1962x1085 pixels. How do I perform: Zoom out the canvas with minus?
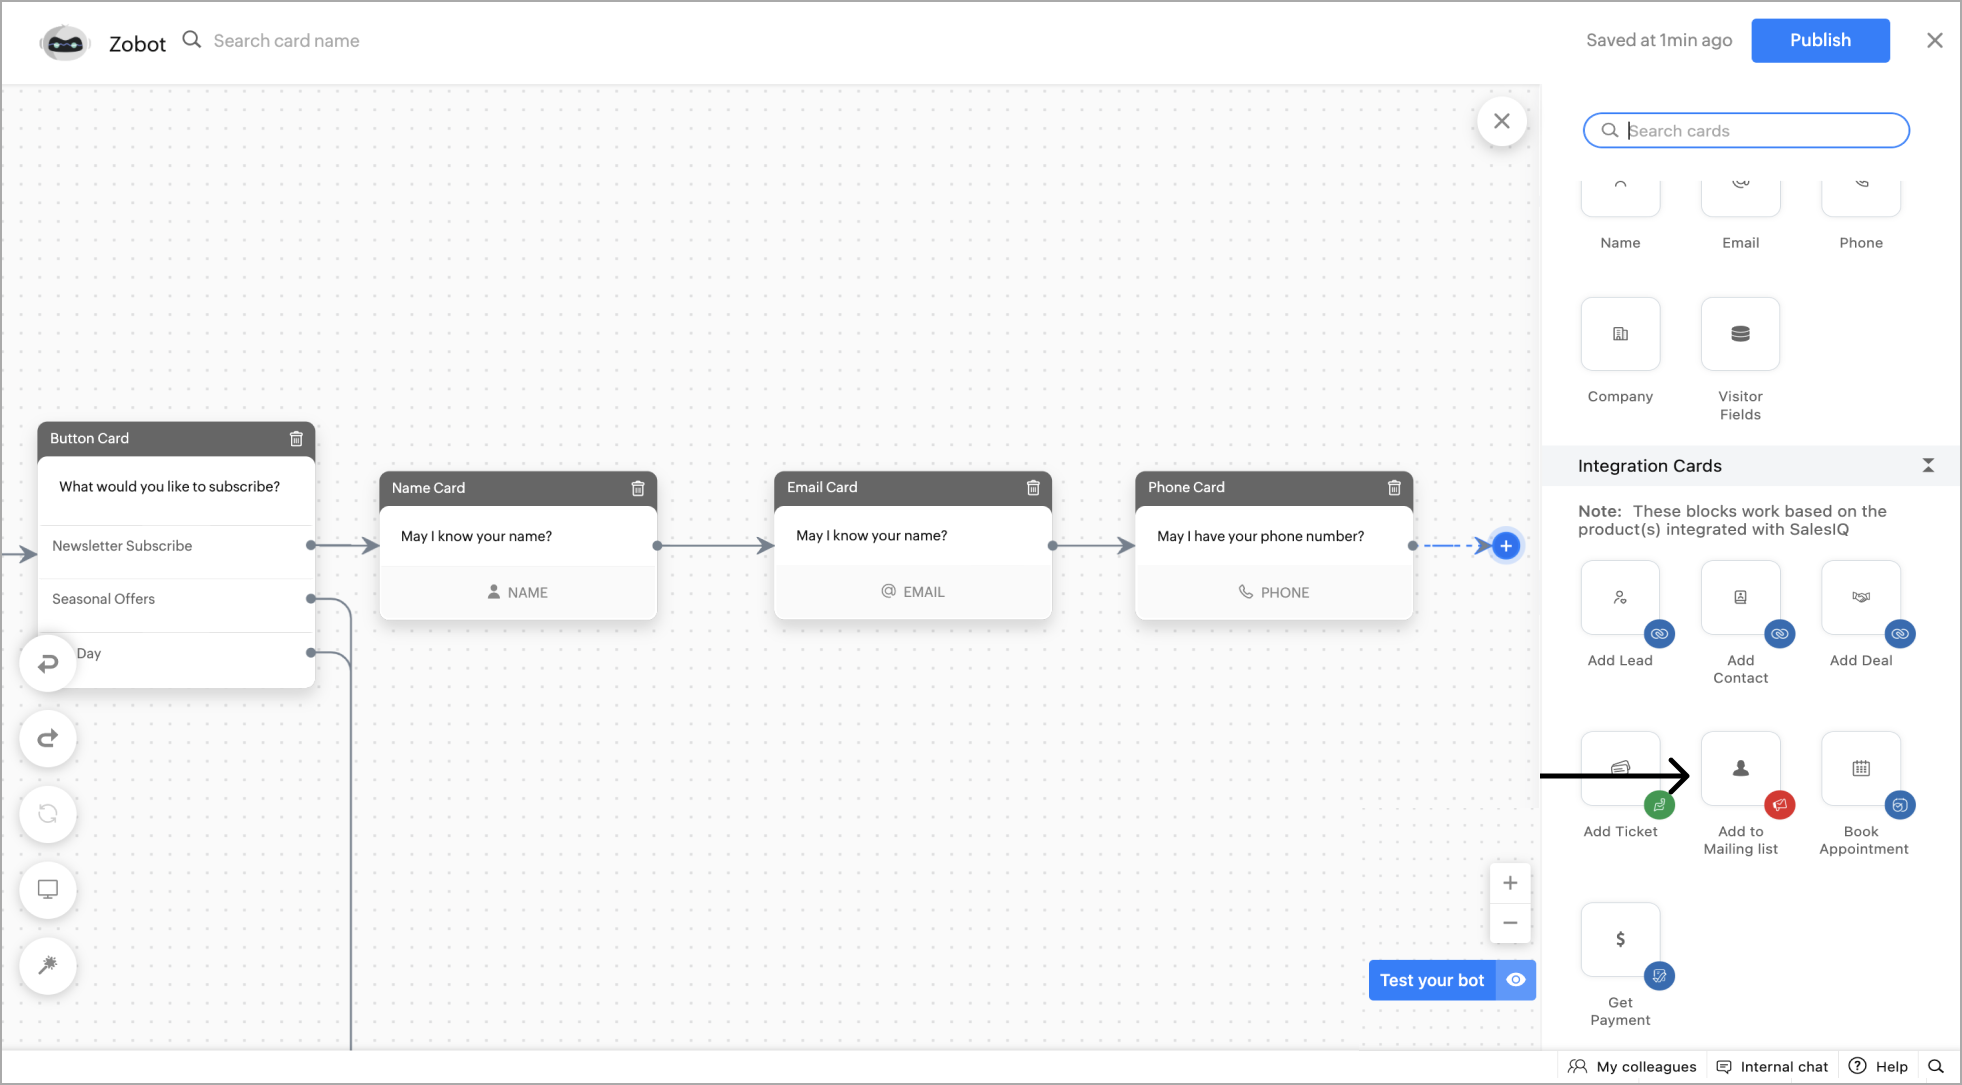1510,923
